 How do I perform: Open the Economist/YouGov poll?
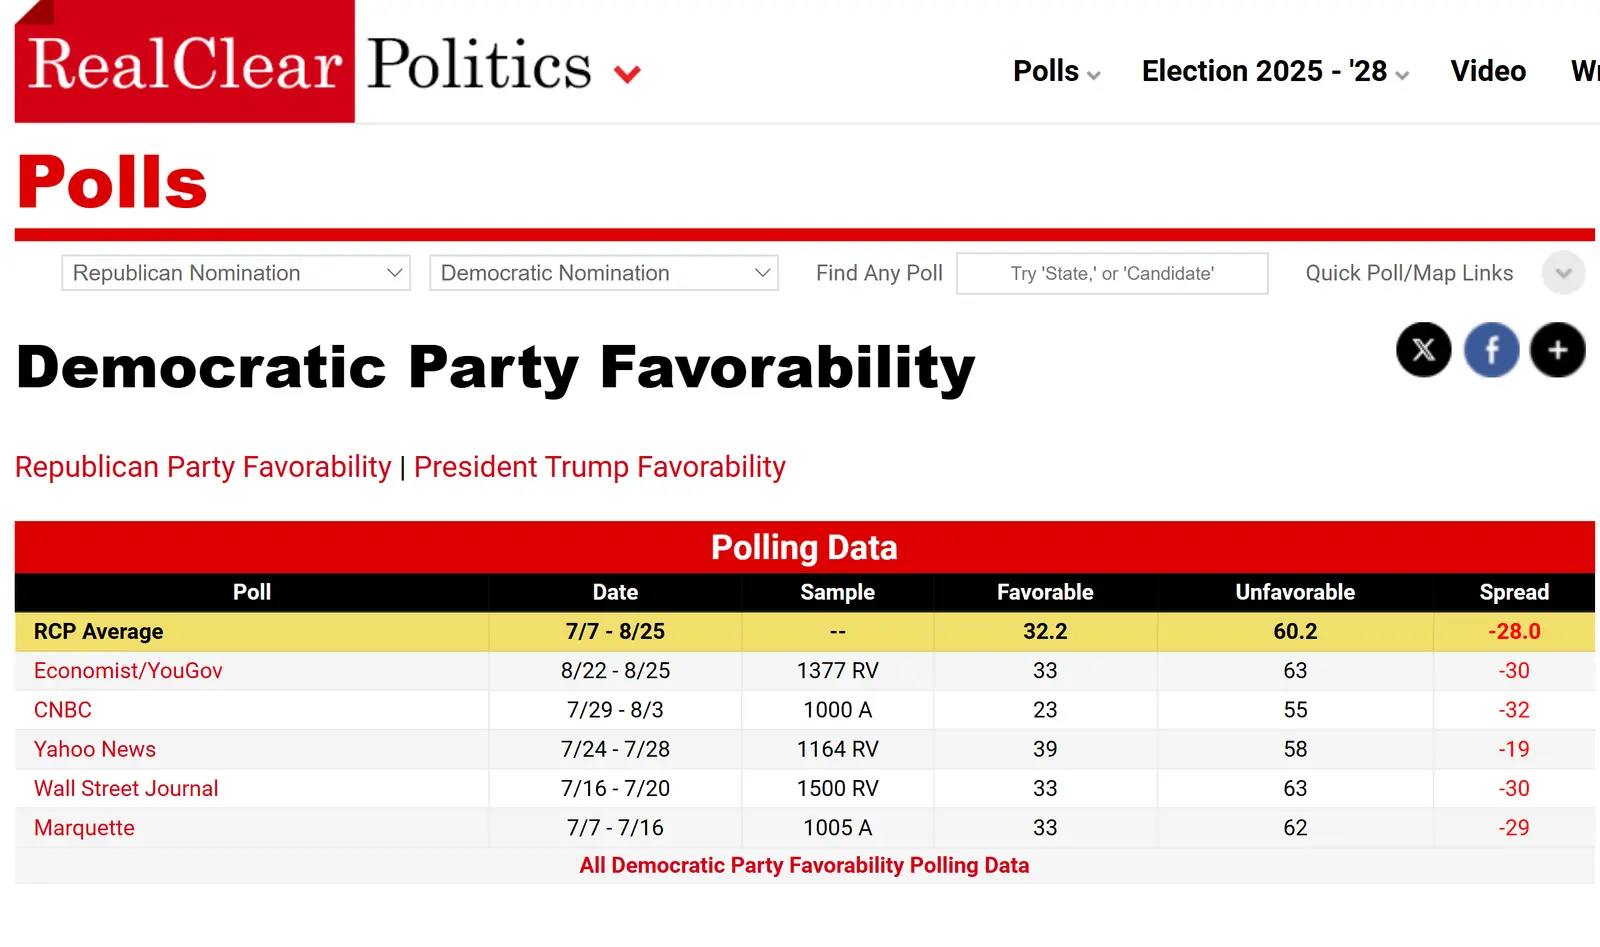click(128, 671)
